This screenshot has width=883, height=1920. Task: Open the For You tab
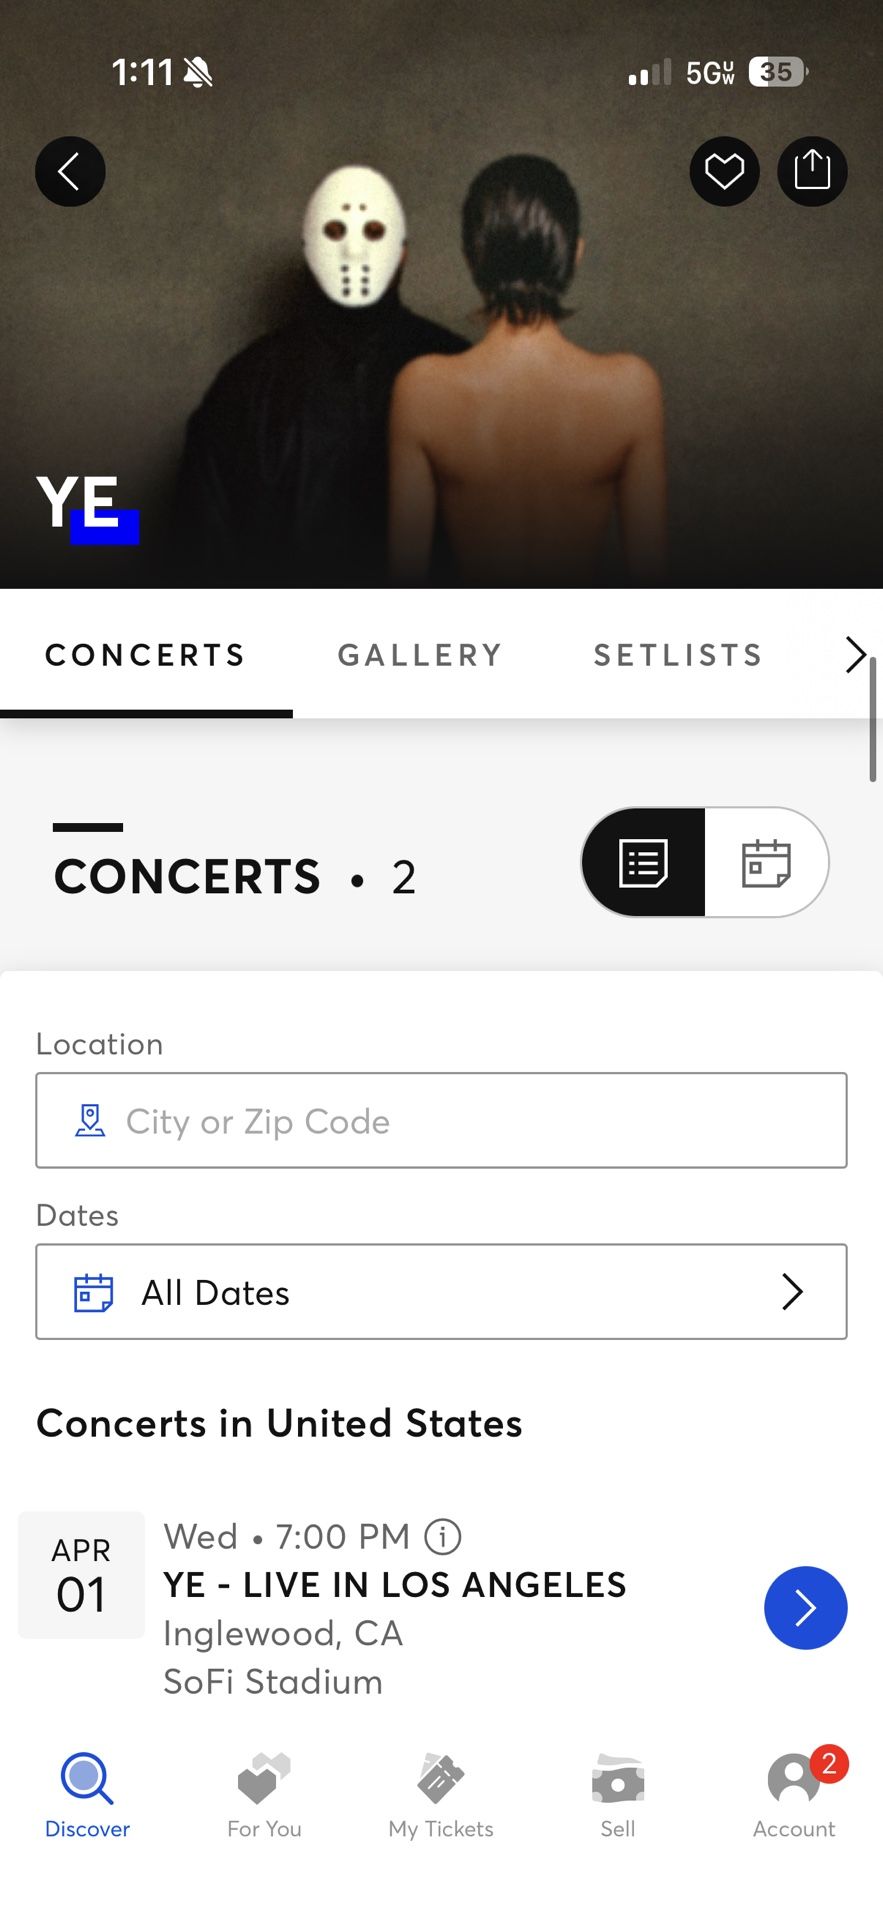264,1795
